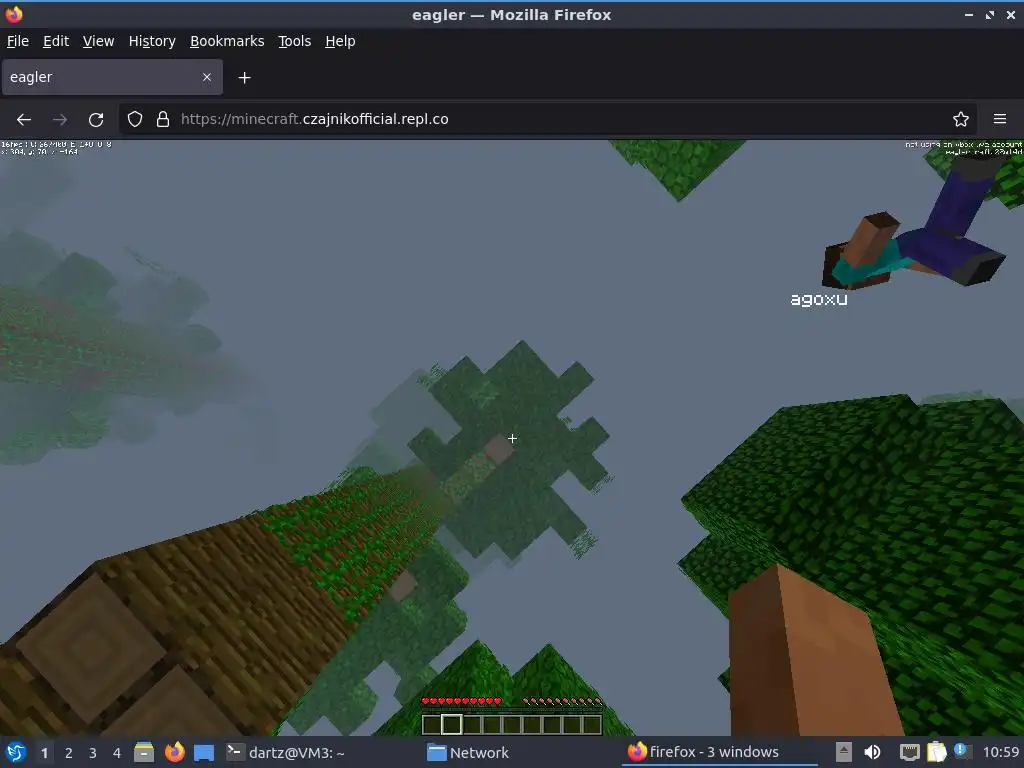Open the History menu
The height and width of the screenshot is (768, 1024).
152,41
